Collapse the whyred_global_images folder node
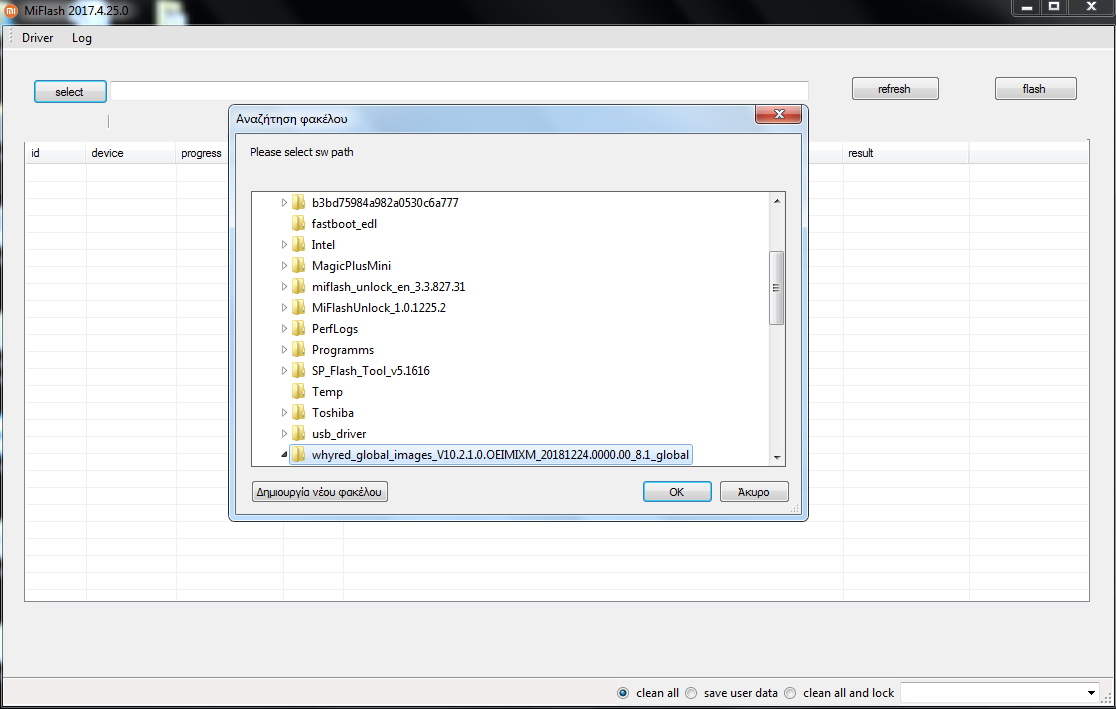 coord(284,454)
